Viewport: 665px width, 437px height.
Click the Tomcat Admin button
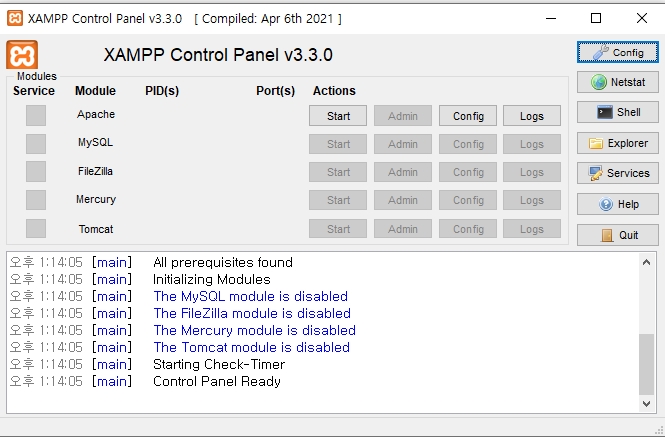point(403,229)
